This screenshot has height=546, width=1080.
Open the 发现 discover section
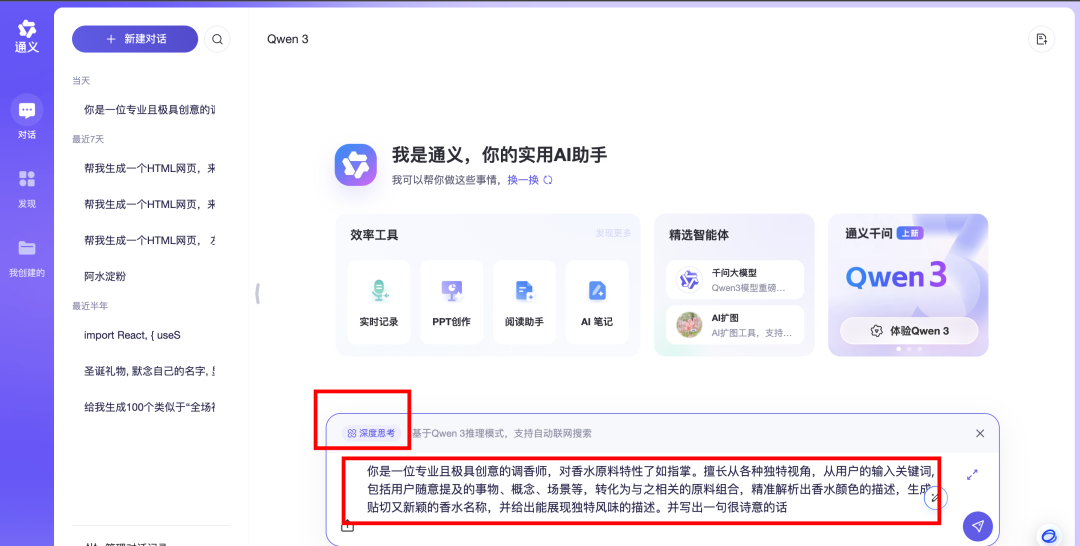27,187
